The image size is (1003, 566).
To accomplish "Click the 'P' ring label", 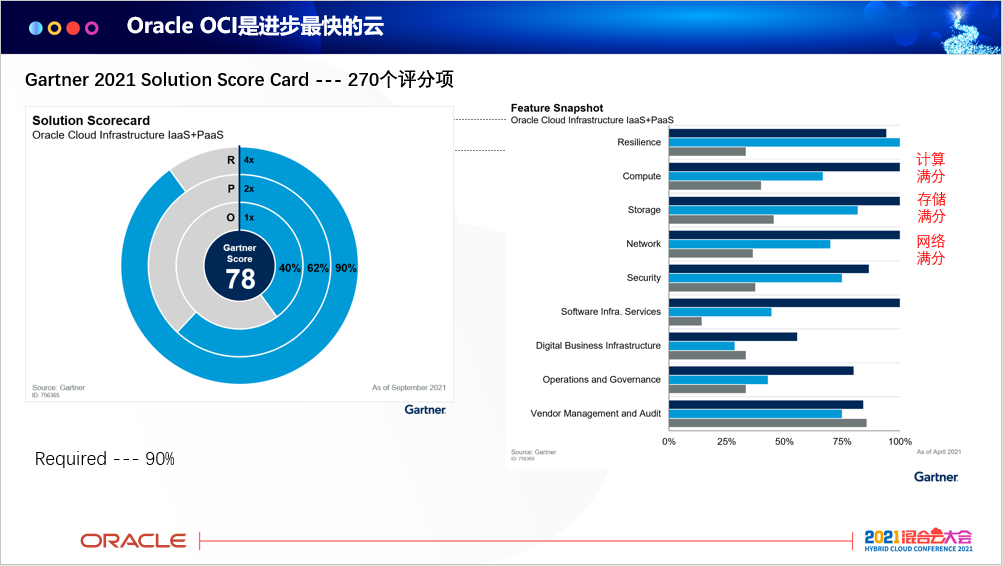I will (231, 189).
